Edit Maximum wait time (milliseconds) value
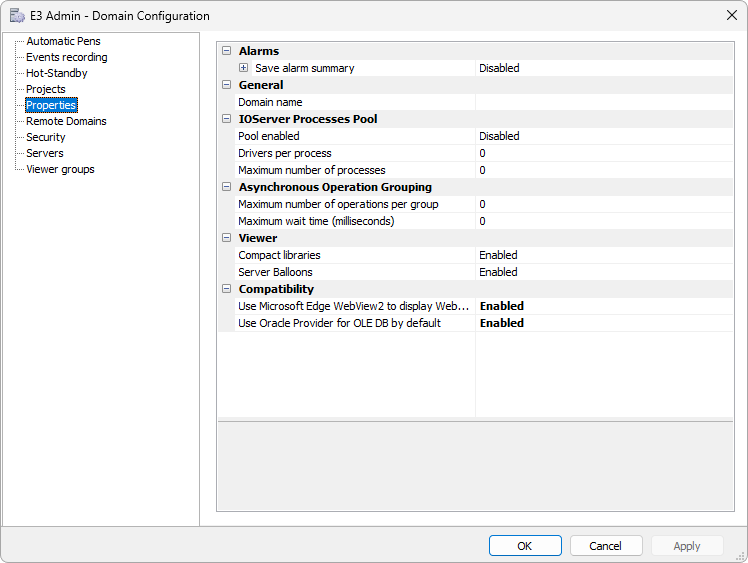Viewport: 748px width, 563px height. point(604,221)
